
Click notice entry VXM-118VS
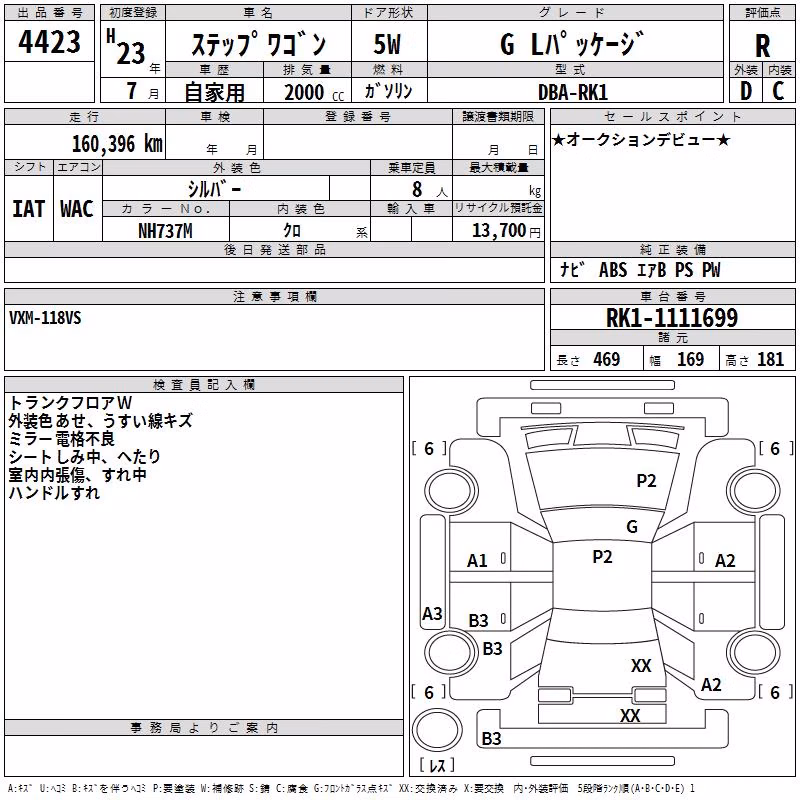(45, 318)
